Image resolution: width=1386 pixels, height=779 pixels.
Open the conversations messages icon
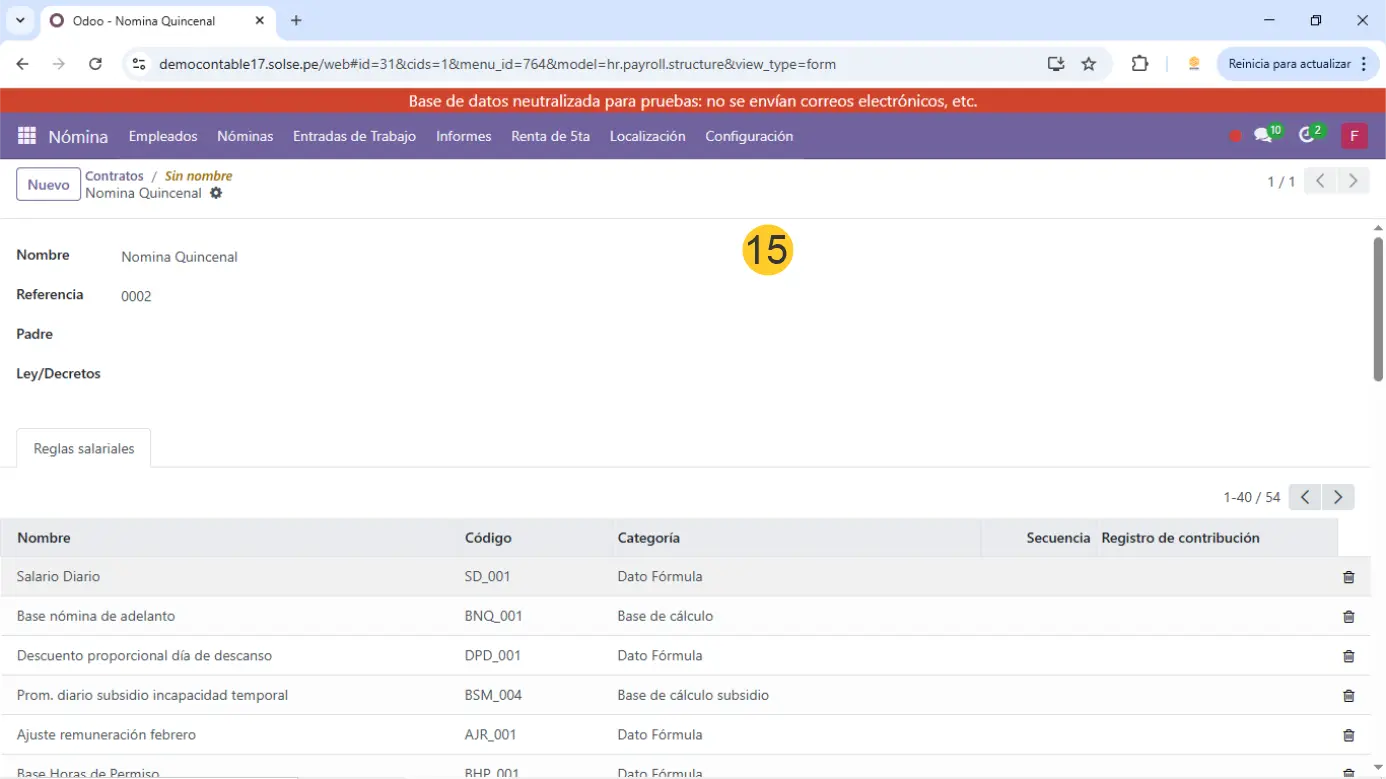(1264, 136)
